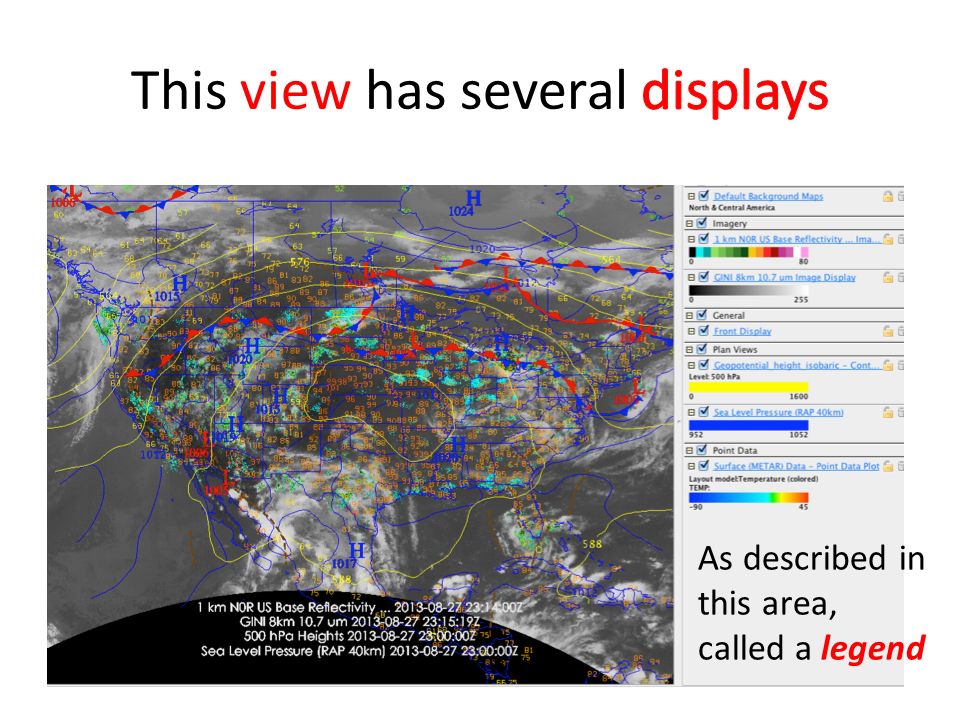Toggle the Point Data category checkbox
Viewport: 960px width, 720px height.
pyautogui.click(x=702, y=449)
